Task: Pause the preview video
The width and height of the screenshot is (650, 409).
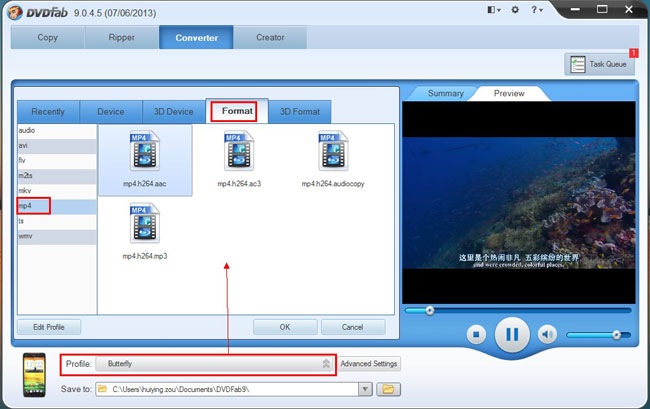Action: click(x=512, y=334)
